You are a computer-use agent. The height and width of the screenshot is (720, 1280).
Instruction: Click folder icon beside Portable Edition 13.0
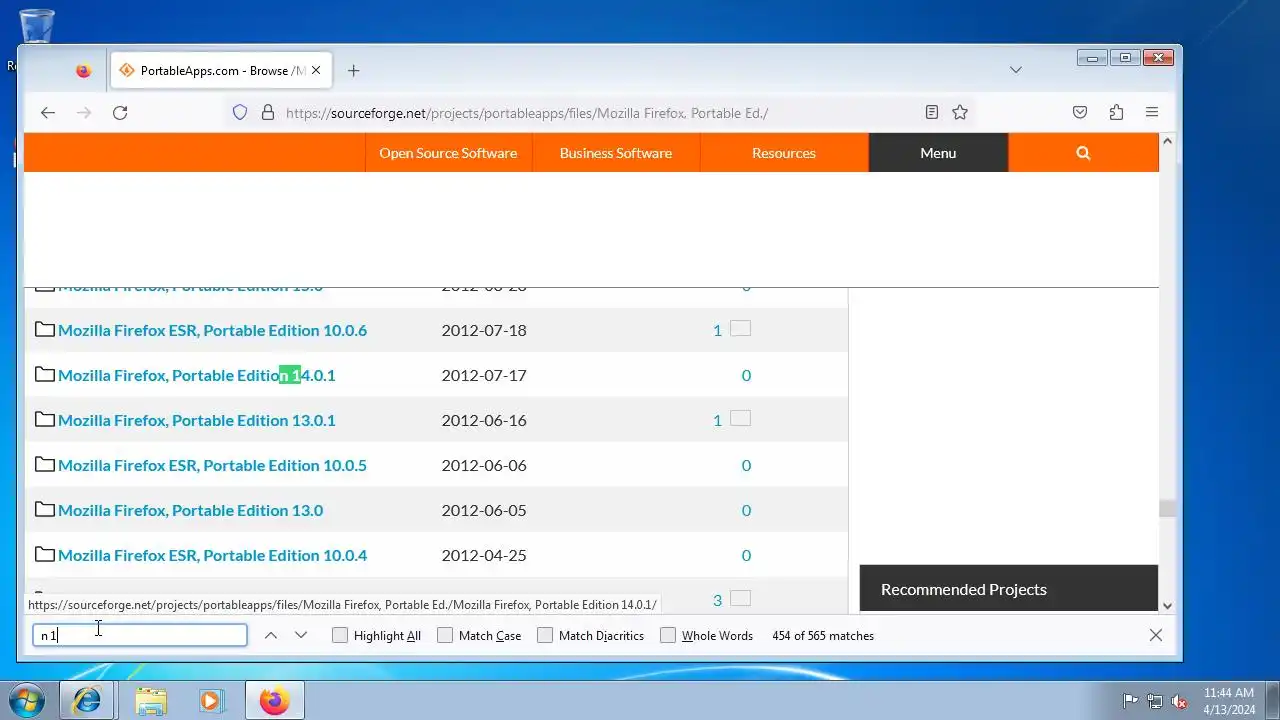coord(44,509)
